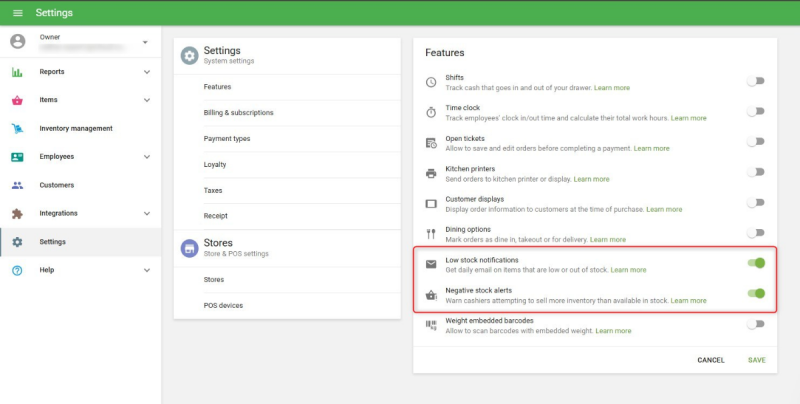Image resolution: width=800 pixels, height=404 pixels.
Task: Click the SAVE button
Action: coord(756,360)
